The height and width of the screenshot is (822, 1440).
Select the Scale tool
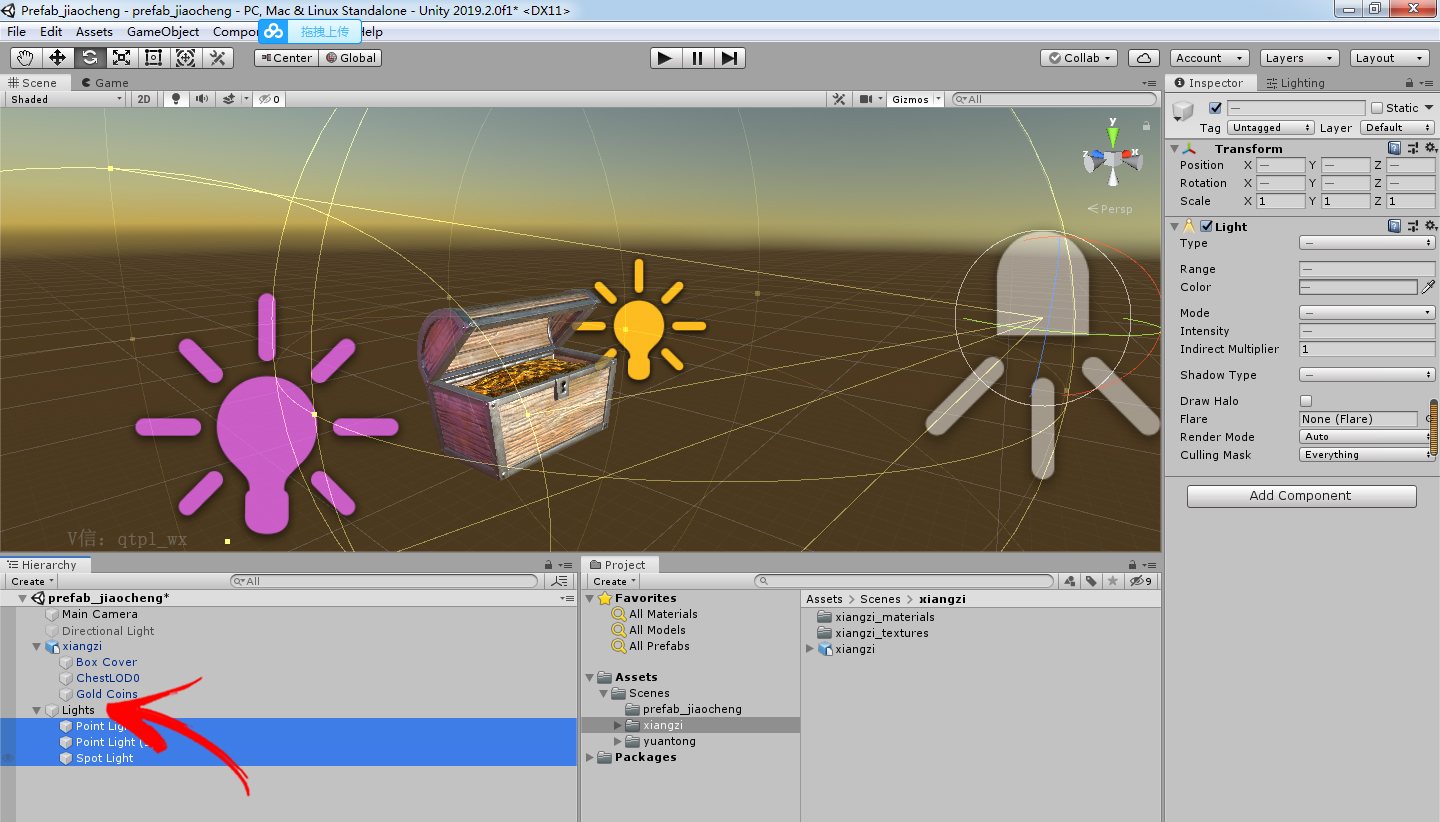[x=121, y=57]
